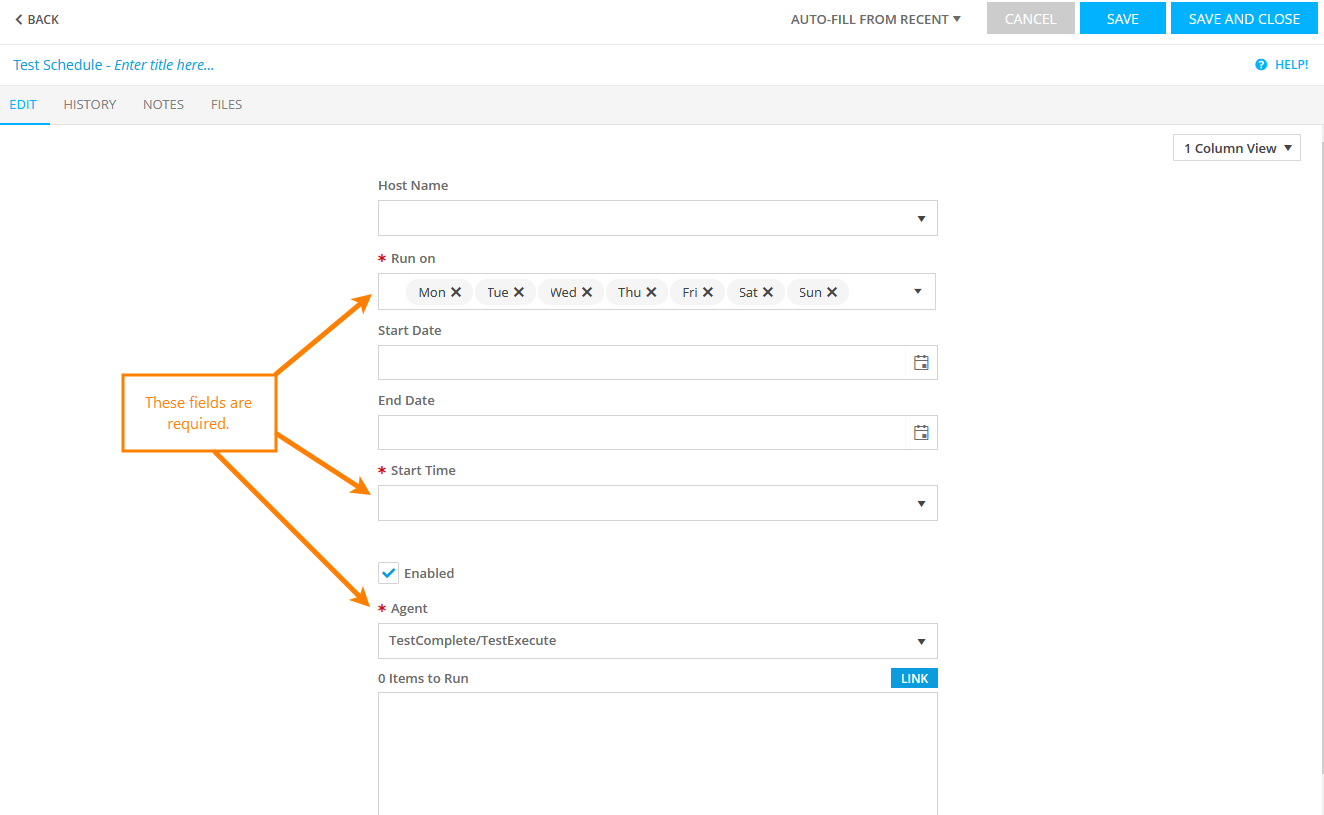Open the Start Time dropdown
The image size is (1324, 815).
921,504
